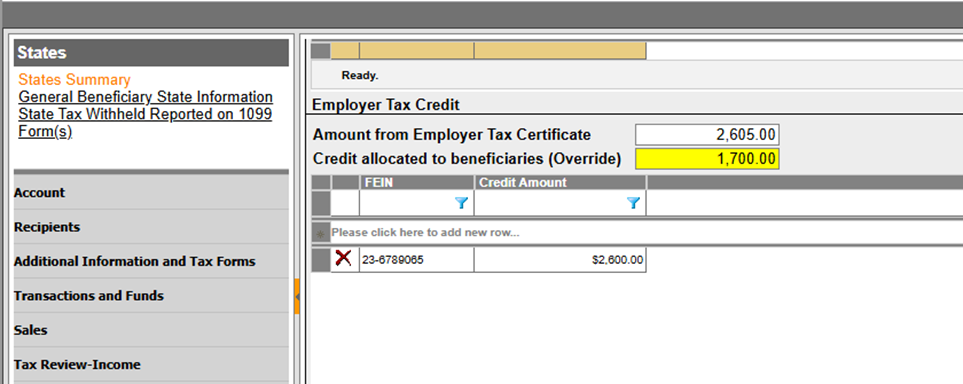Select the row header of the 23-6789065 row

(x=321, y=260)
